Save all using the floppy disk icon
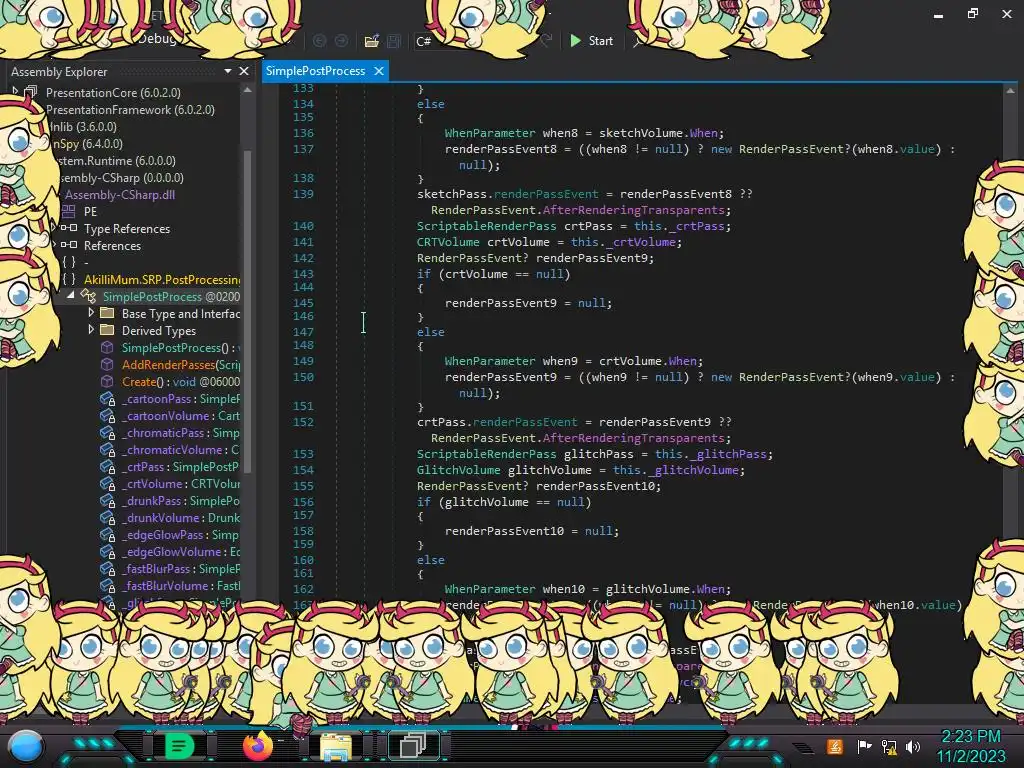The image size is (1024, 768). (x=394, y=41)
